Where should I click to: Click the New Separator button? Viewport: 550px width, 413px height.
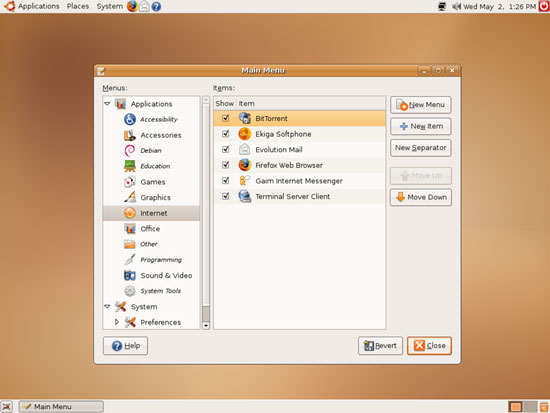pyautogui.click(x=421, y=148)
